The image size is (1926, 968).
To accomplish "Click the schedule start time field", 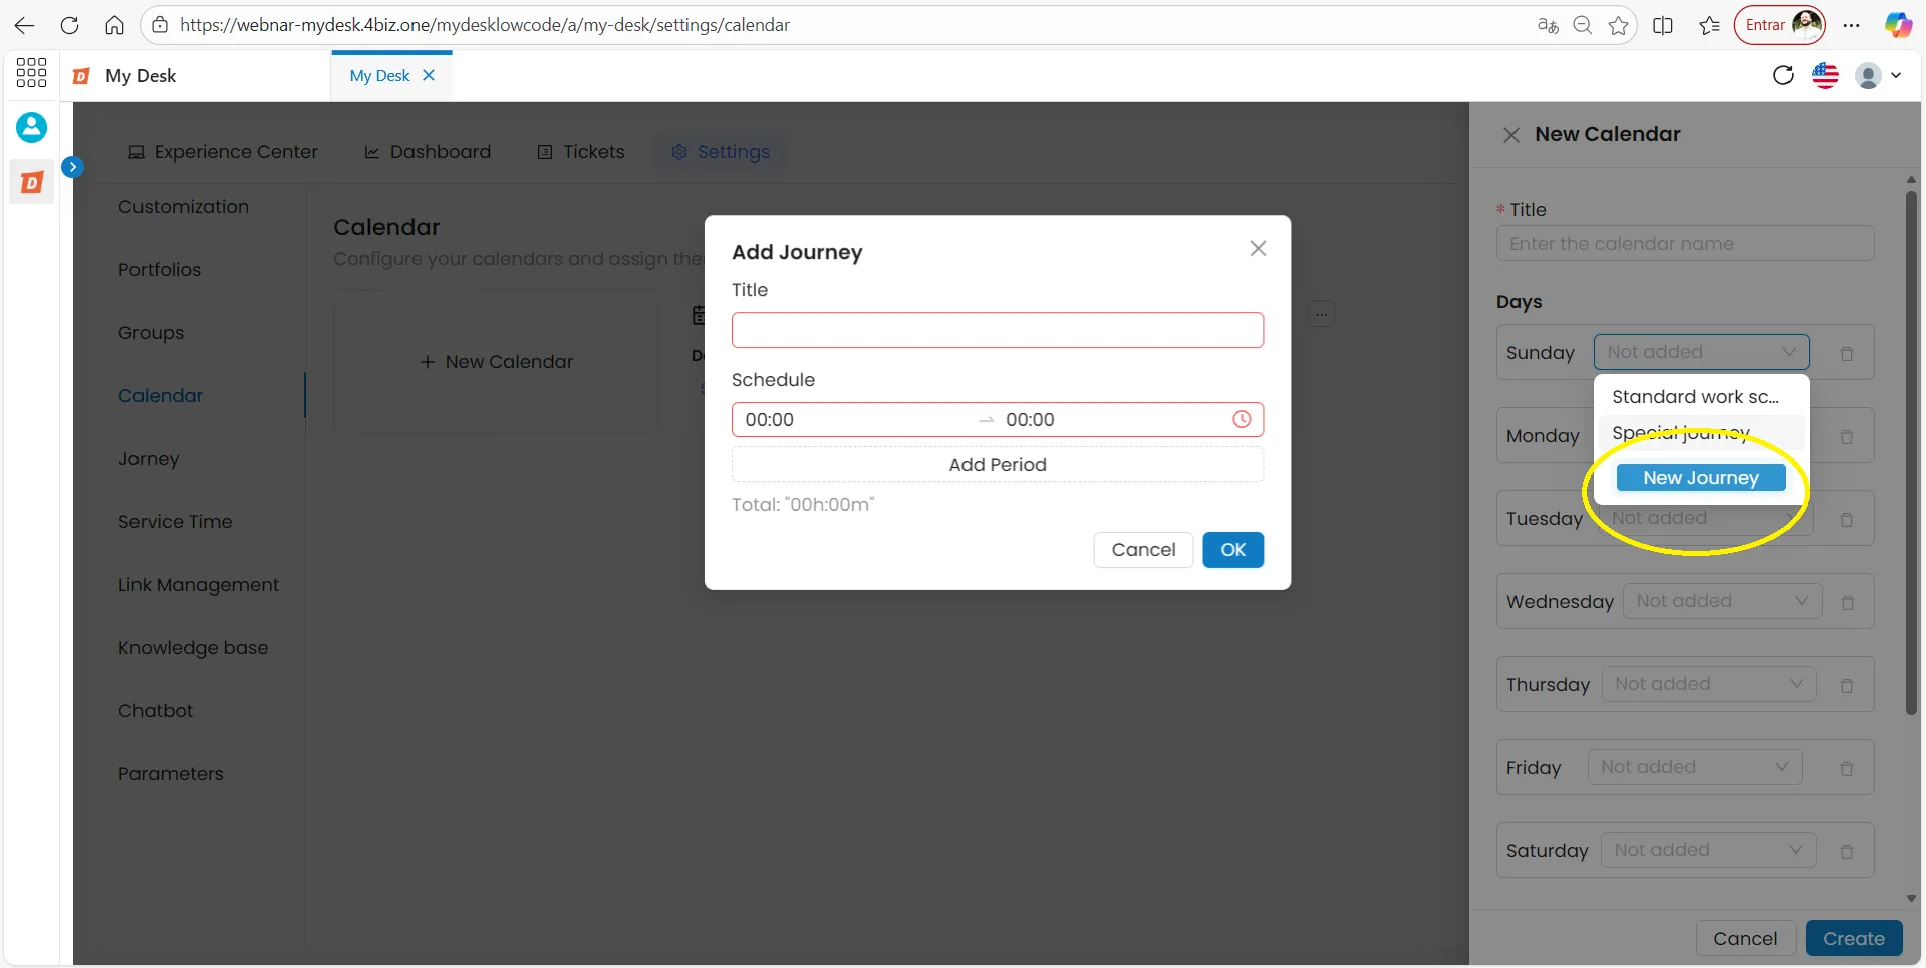I will click(x=856, y=420).
